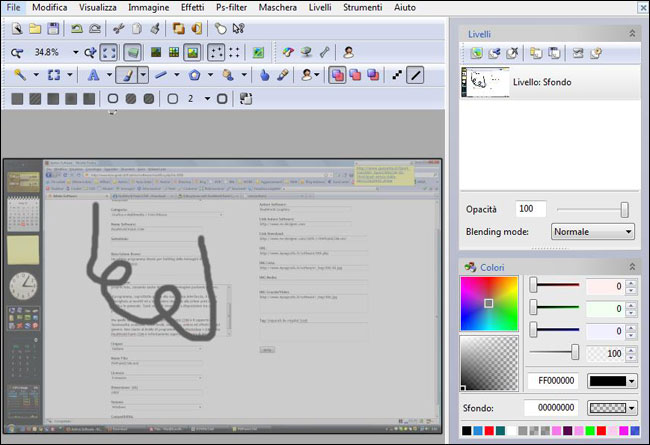
Task: Select the Brush tool
Action: 127,75
